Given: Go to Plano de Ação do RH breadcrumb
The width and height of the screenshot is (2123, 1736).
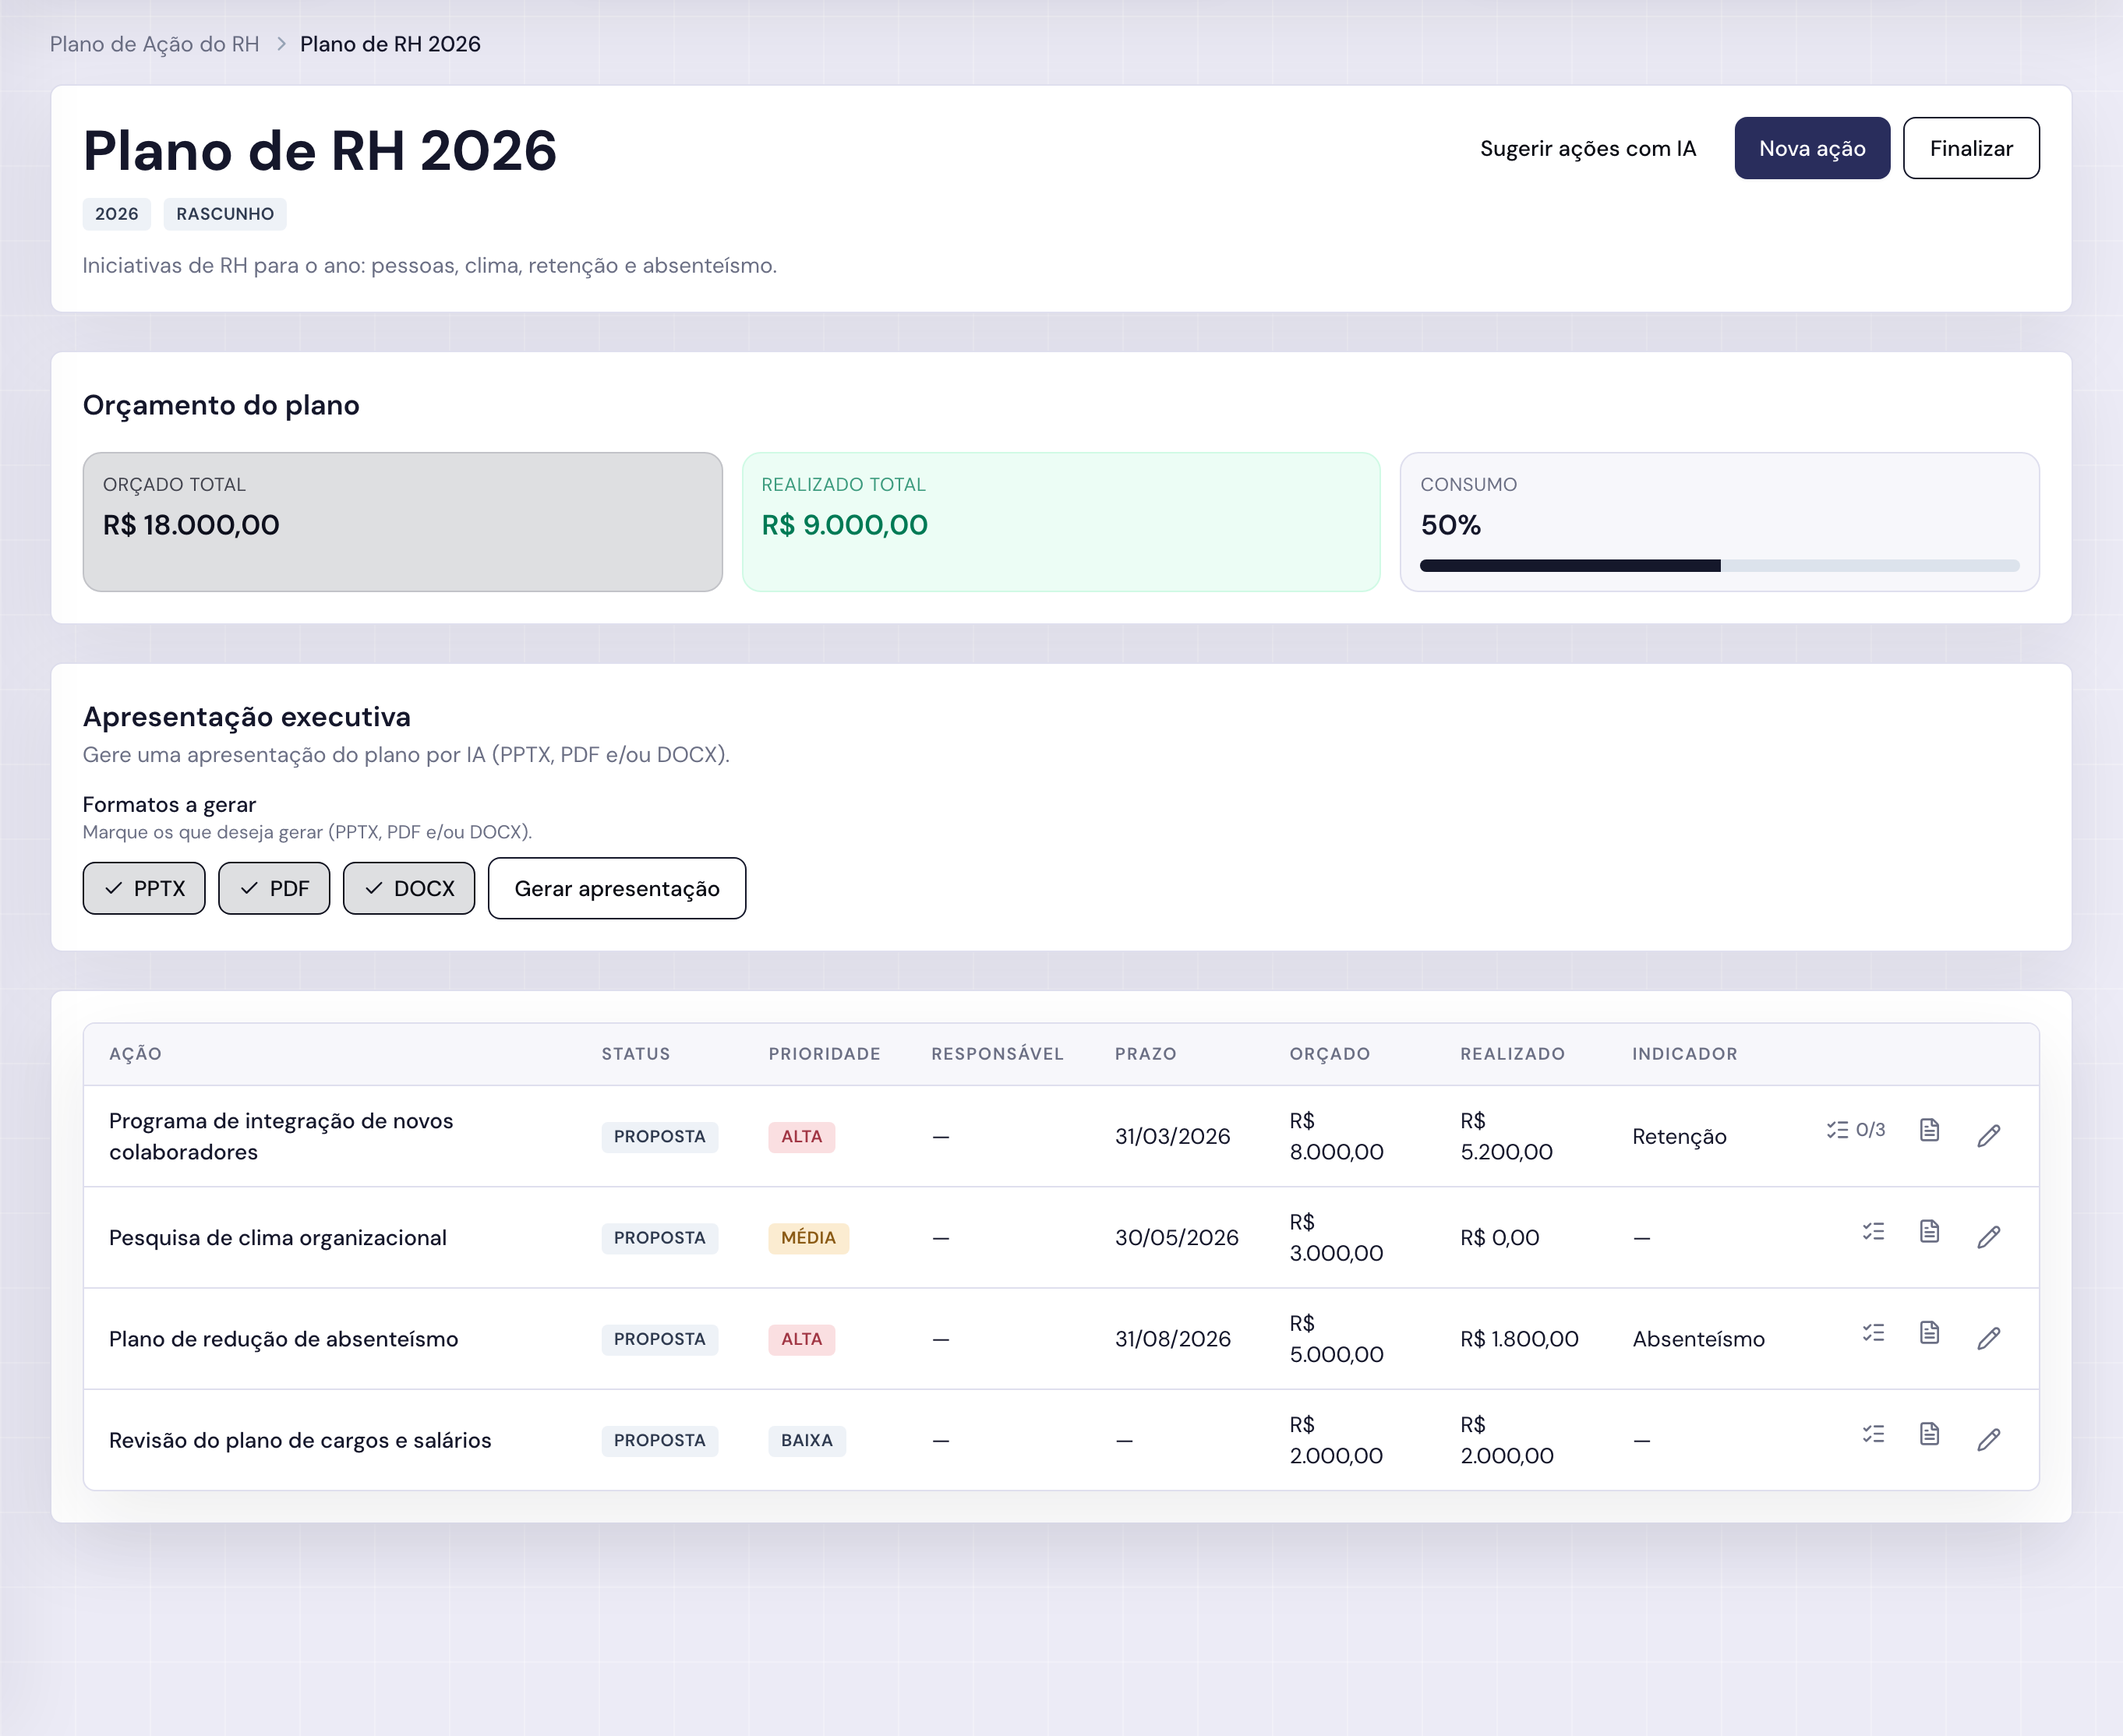Looking at the screenshot, I should (x=154, y=44).
